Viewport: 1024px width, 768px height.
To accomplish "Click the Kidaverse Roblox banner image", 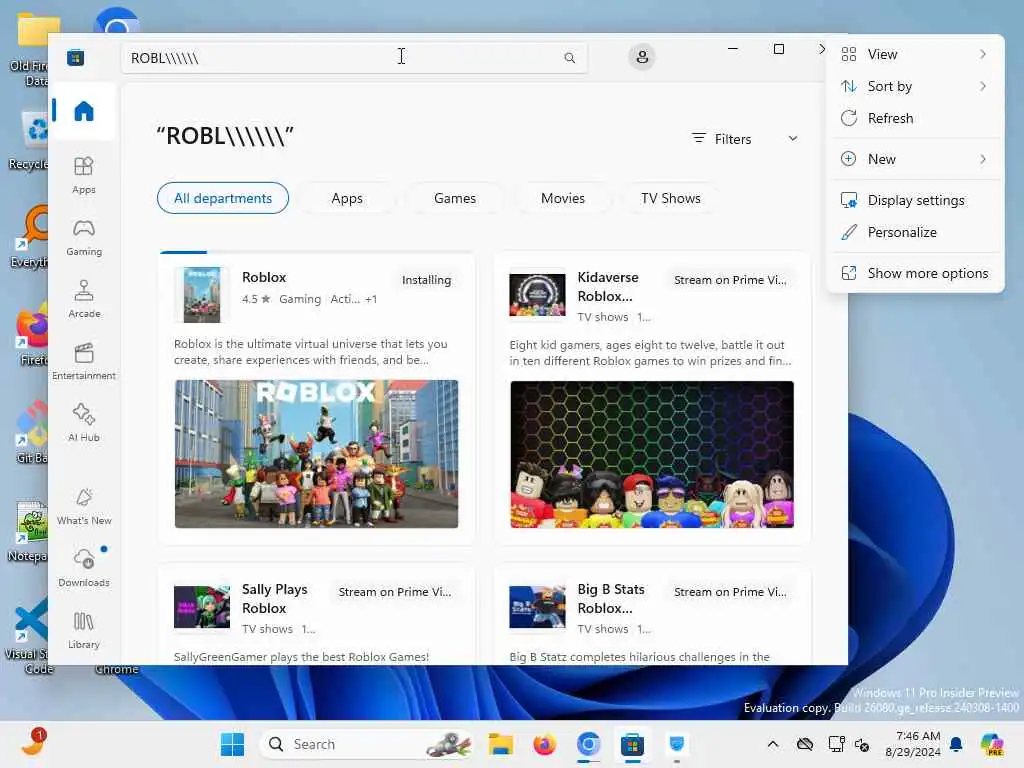I will pos(652,454).
